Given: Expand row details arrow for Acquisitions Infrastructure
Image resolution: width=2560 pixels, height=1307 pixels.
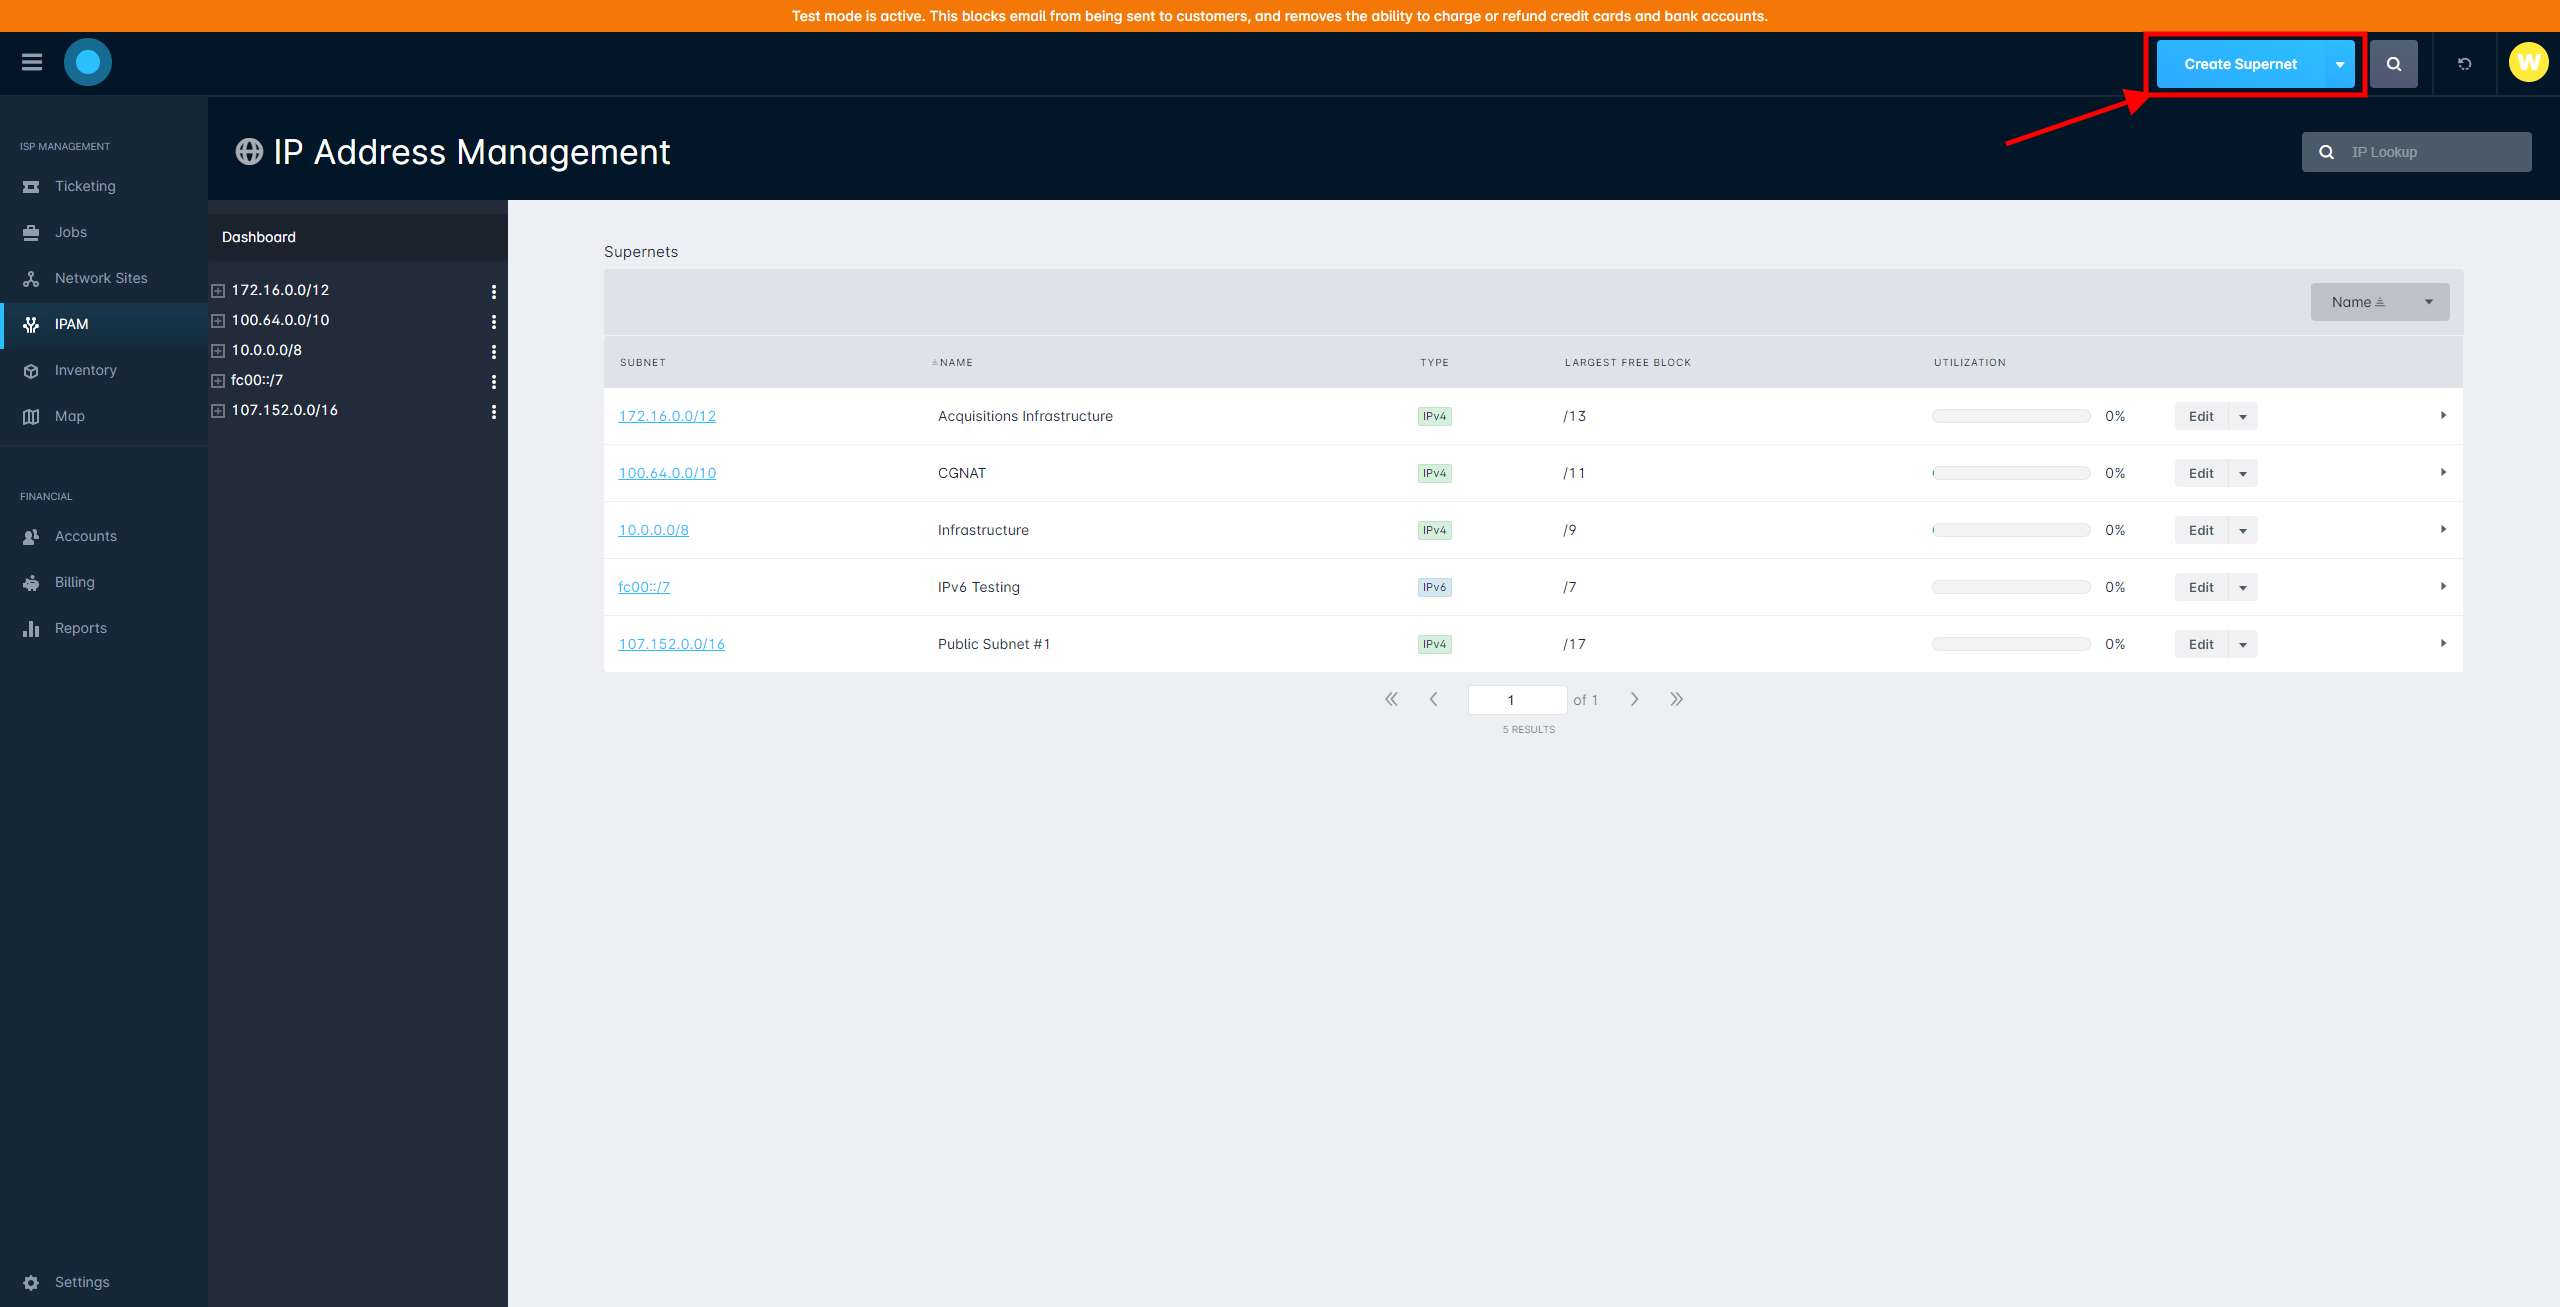Looking at the screenshot, I should pos(2443,415).
